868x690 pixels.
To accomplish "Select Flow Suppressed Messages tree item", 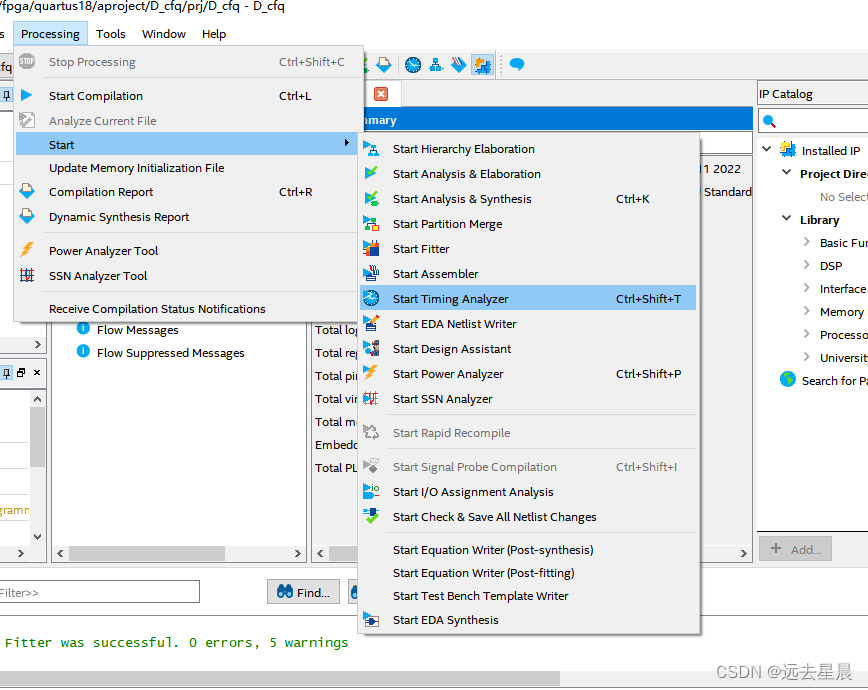I will click(x=170, y=353).
